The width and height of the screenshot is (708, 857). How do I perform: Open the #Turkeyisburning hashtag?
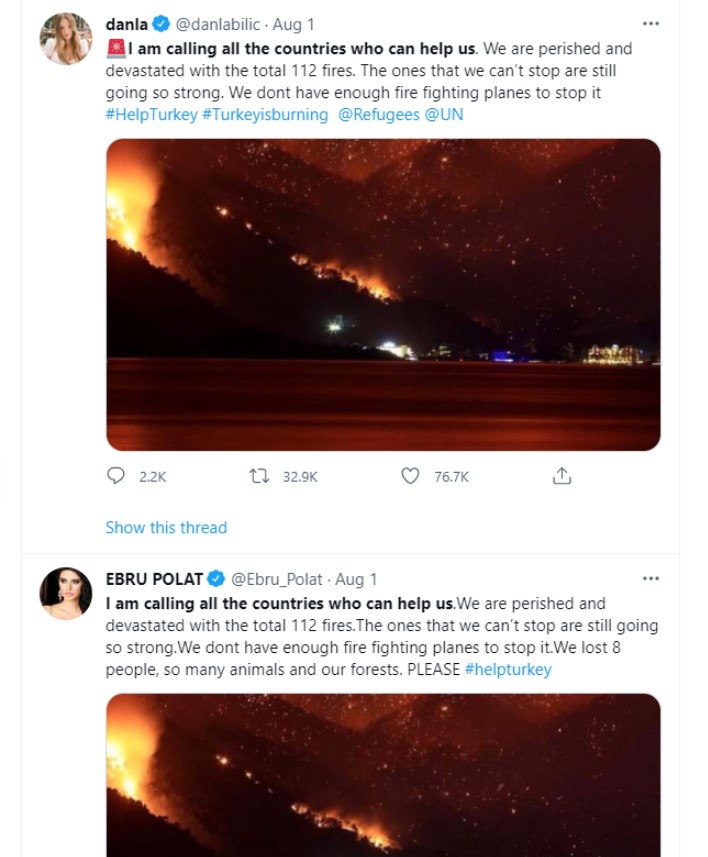point(264,115)
